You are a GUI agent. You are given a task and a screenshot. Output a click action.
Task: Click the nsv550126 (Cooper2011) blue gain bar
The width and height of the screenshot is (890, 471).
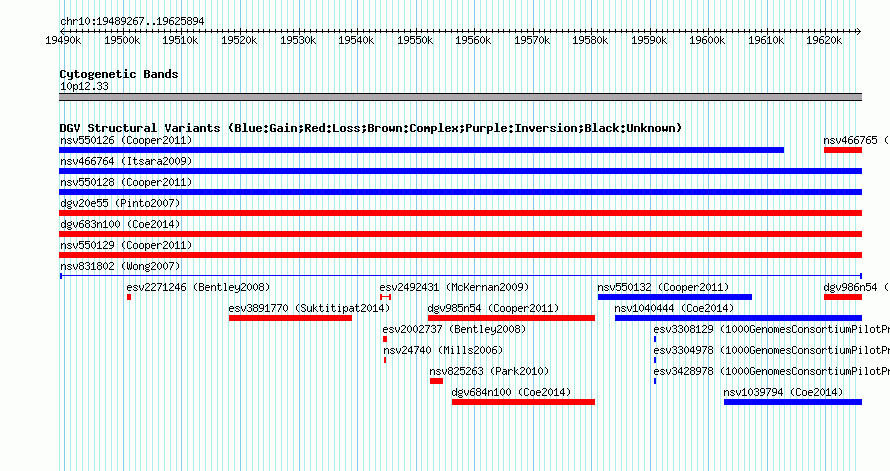click(421, 150)
